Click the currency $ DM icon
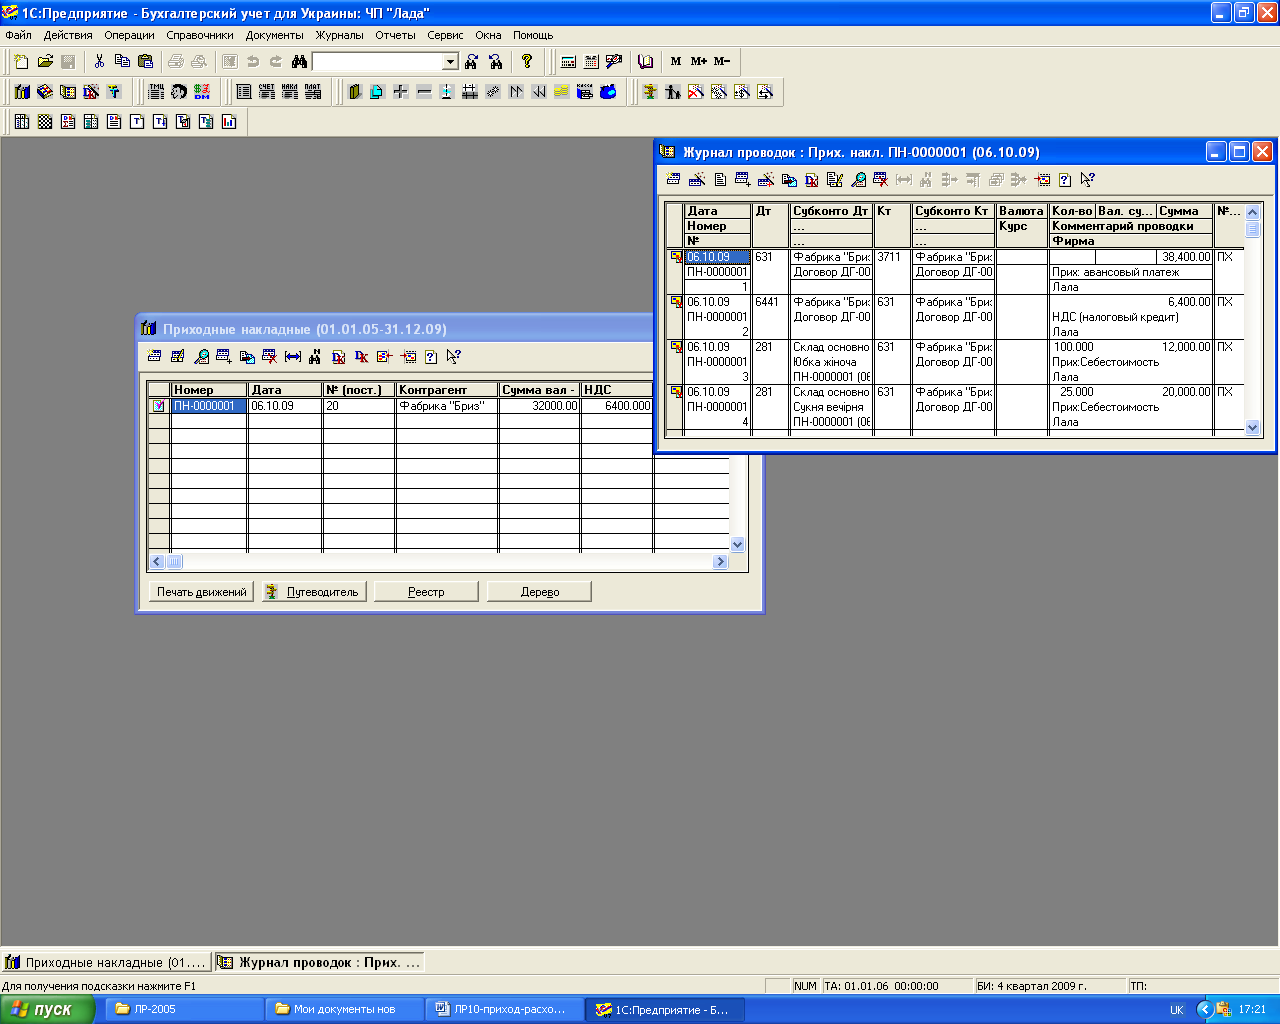This screenshot has height=1024, width=1280. pyautogui.click(x=202, y=91)
